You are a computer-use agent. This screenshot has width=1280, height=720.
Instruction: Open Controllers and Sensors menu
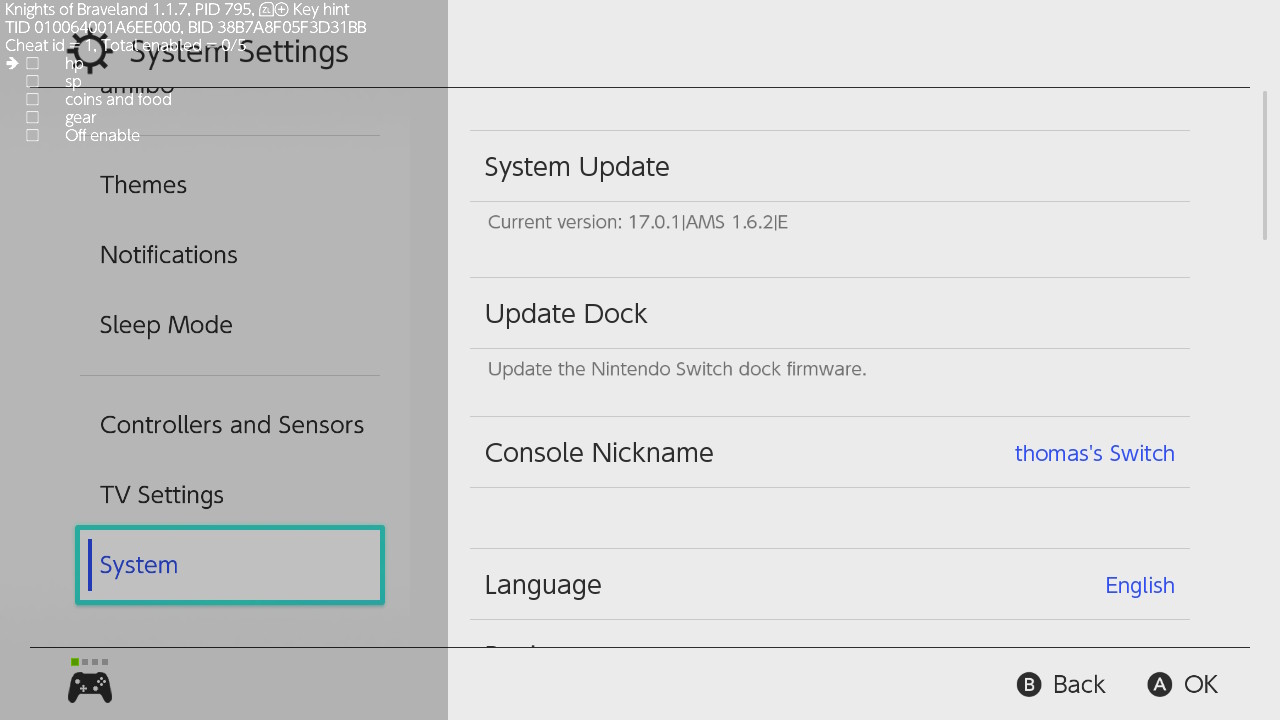coord(230,425)
